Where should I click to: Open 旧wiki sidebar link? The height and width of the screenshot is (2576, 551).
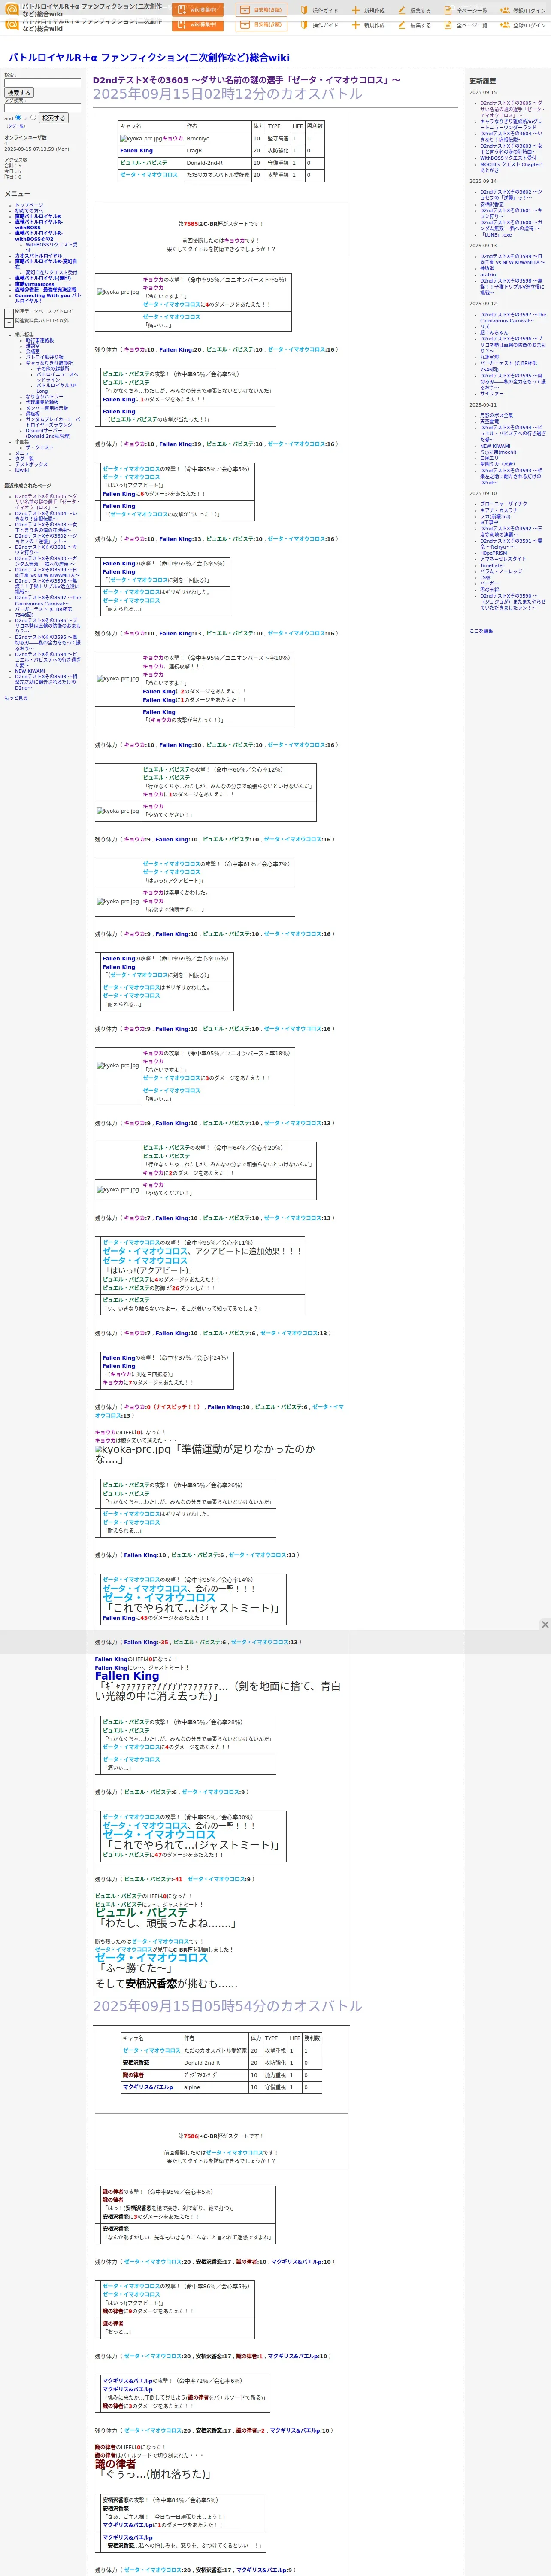click(22, 470)
